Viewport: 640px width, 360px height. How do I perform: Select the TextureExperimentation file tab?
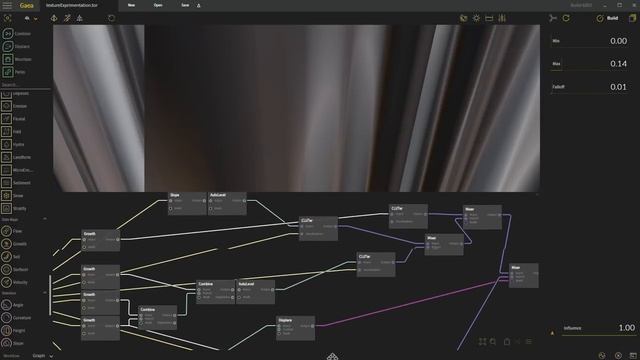coord(72,5)
